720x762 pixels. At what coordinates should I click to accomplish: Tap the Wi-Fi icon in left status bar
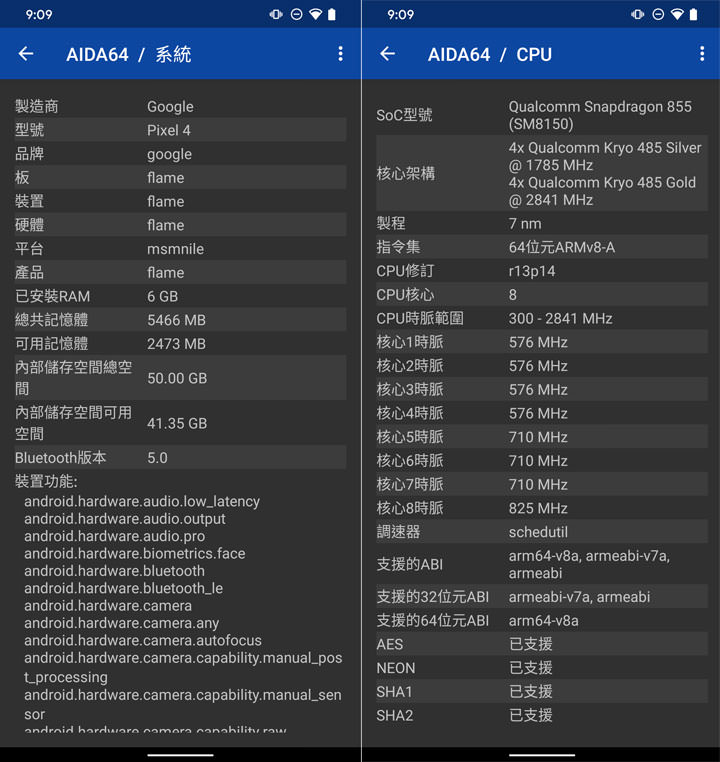pos(316,15)
